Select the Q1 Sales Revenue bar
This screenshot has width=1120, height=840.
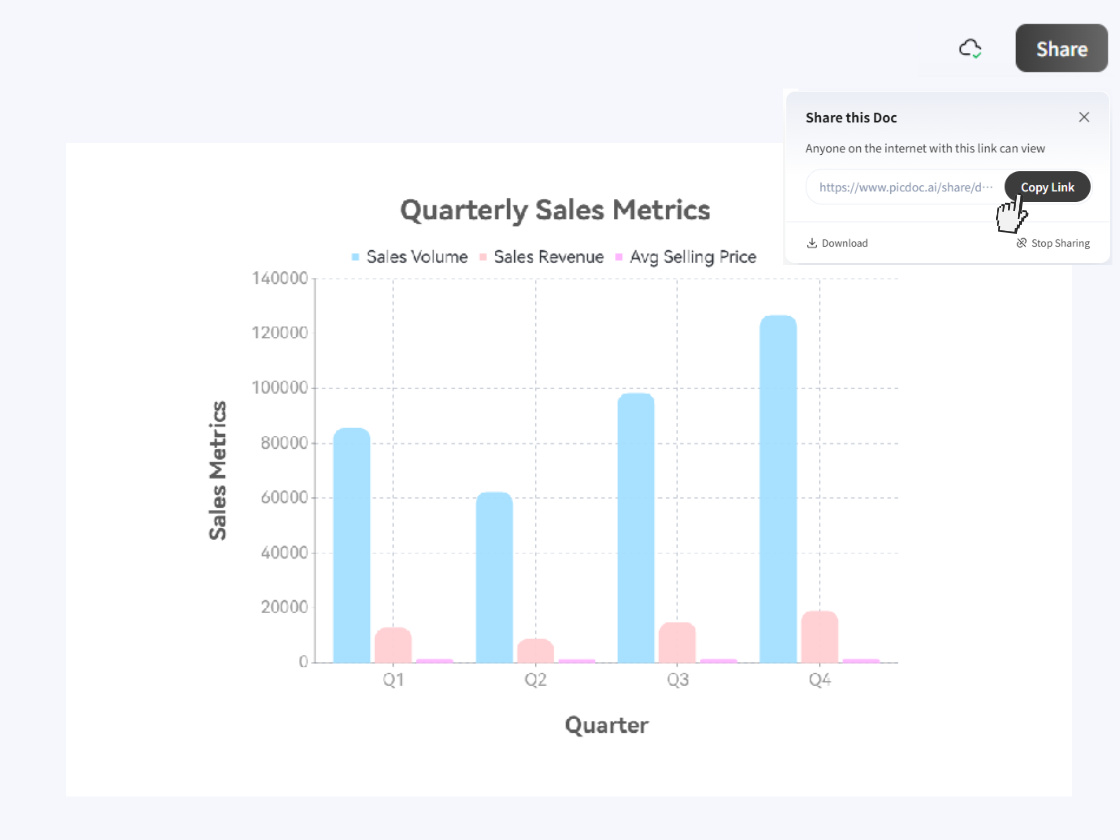(x=393, y=645)
